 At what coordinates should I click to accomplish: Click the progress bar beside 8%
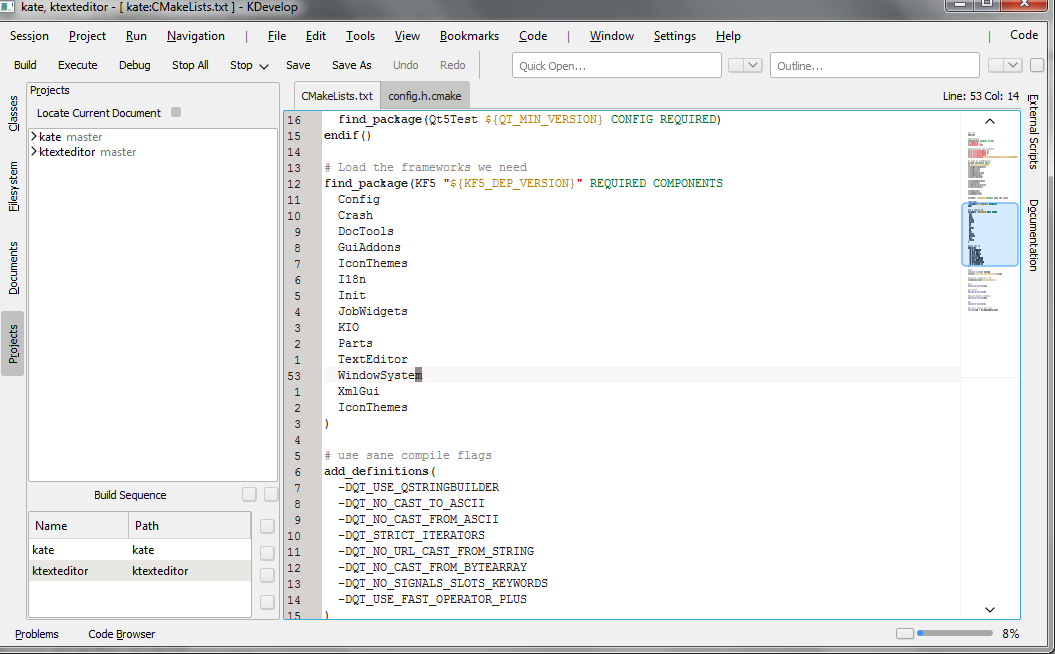tap(955, 633)
